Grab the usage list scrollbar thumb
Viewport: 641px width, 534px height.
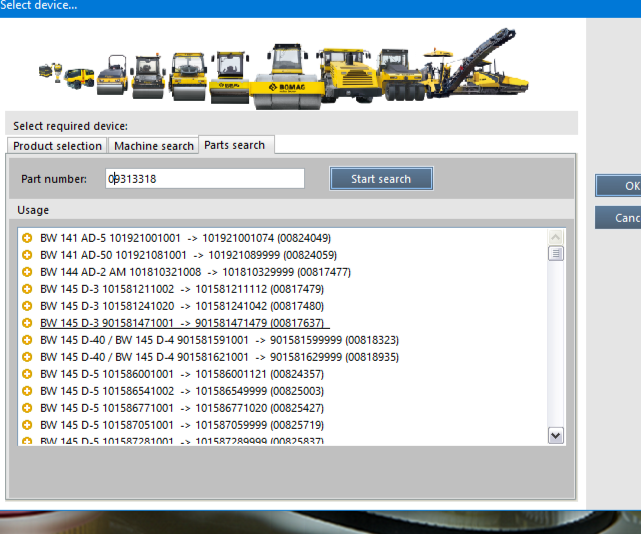point(556,254)
